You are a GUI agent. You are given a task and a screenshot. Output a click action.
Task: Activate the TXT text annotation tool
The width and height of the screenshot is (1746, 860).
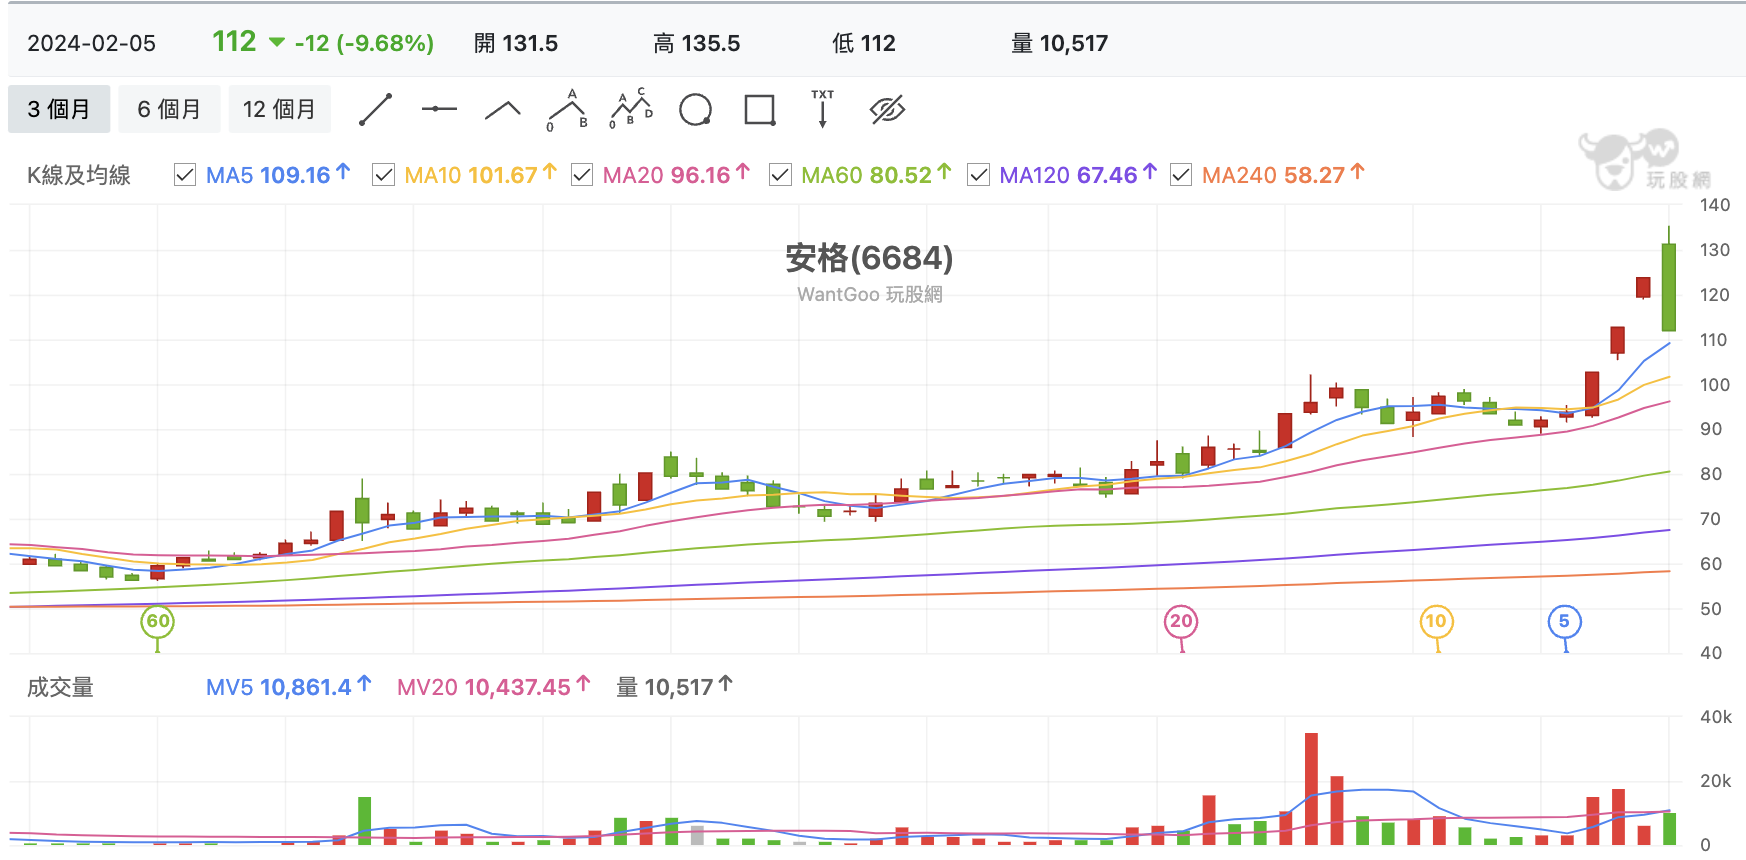coord(823,109)
